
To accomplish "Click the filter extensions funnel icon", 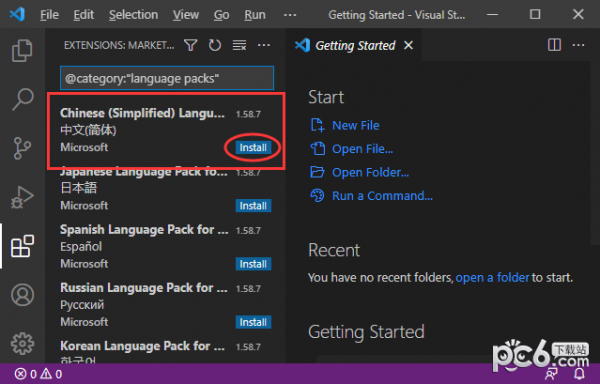I will [x=191, y=46].
